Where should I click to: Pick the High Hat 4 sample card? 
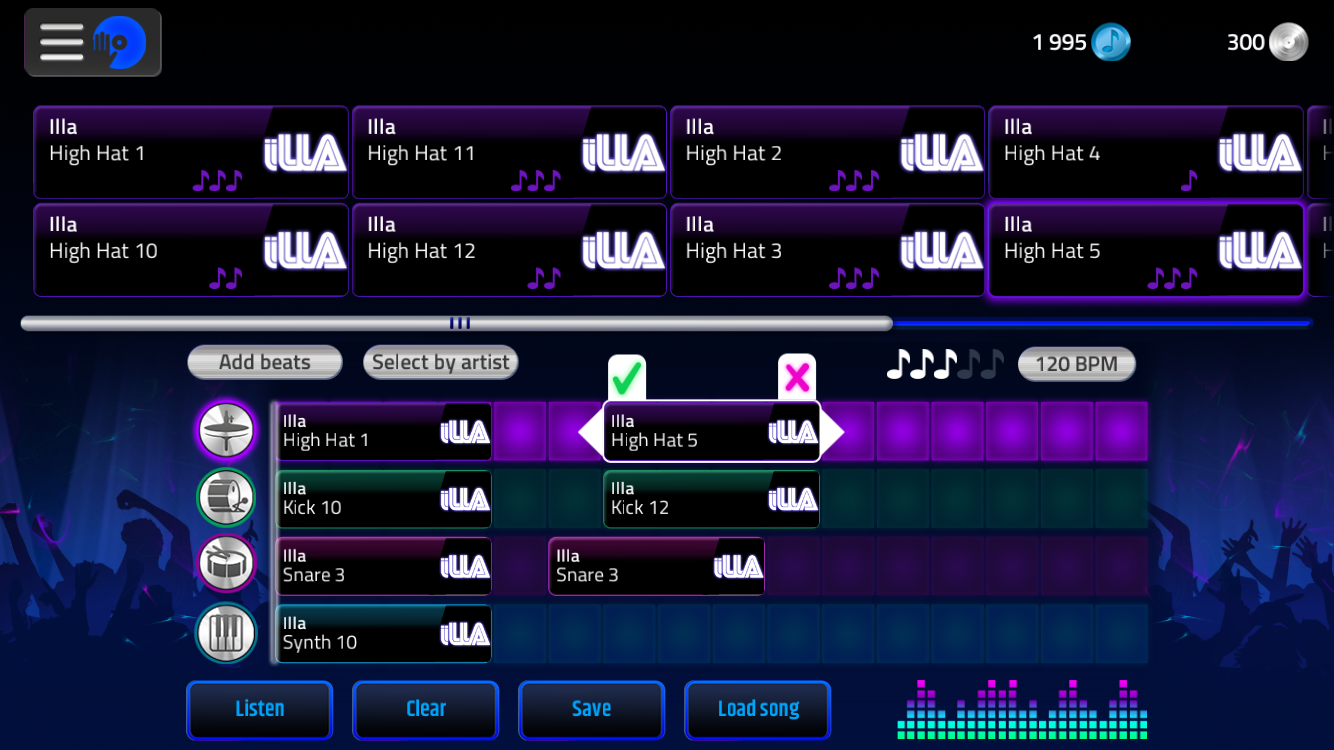(1146, 152)
